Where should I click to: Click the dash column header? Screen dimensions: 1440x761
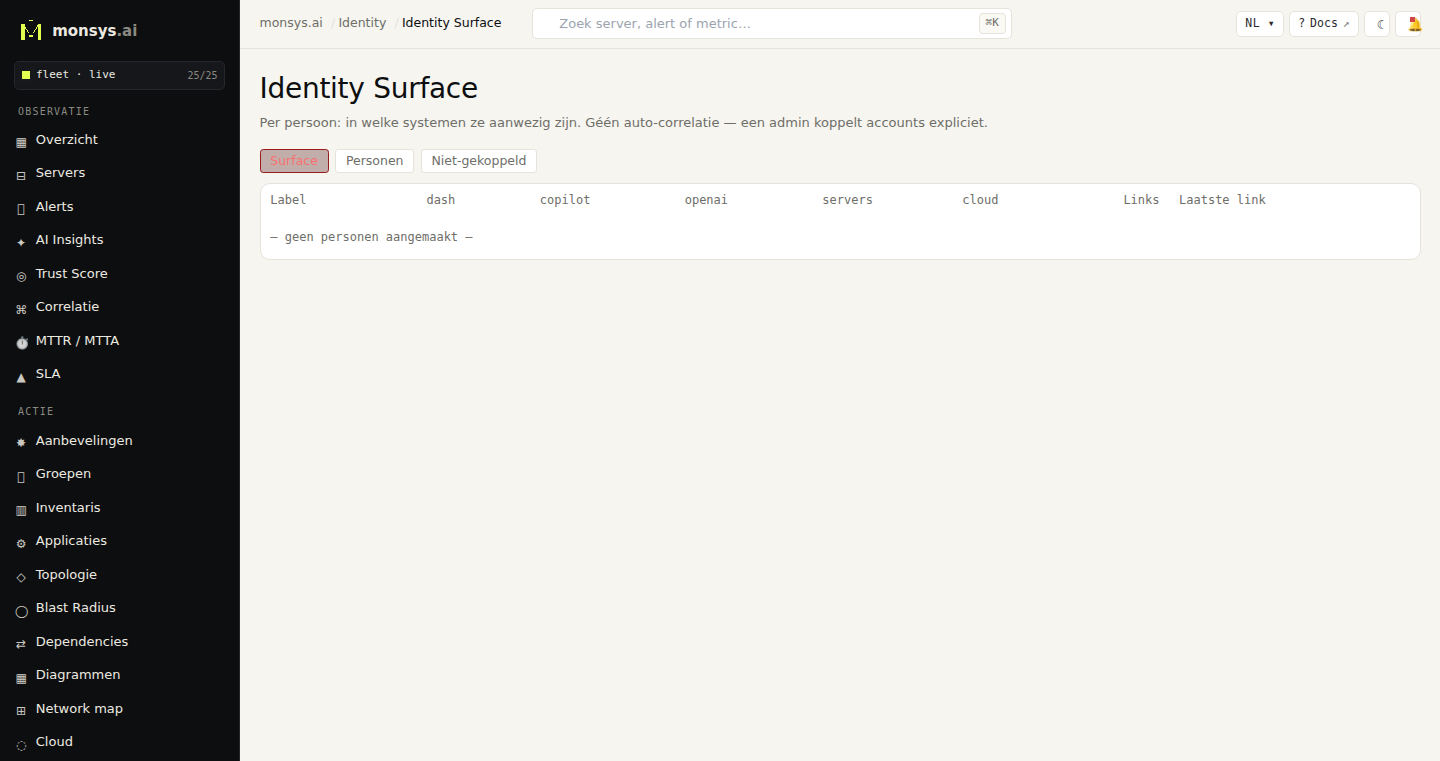click(x=441, y=200)
